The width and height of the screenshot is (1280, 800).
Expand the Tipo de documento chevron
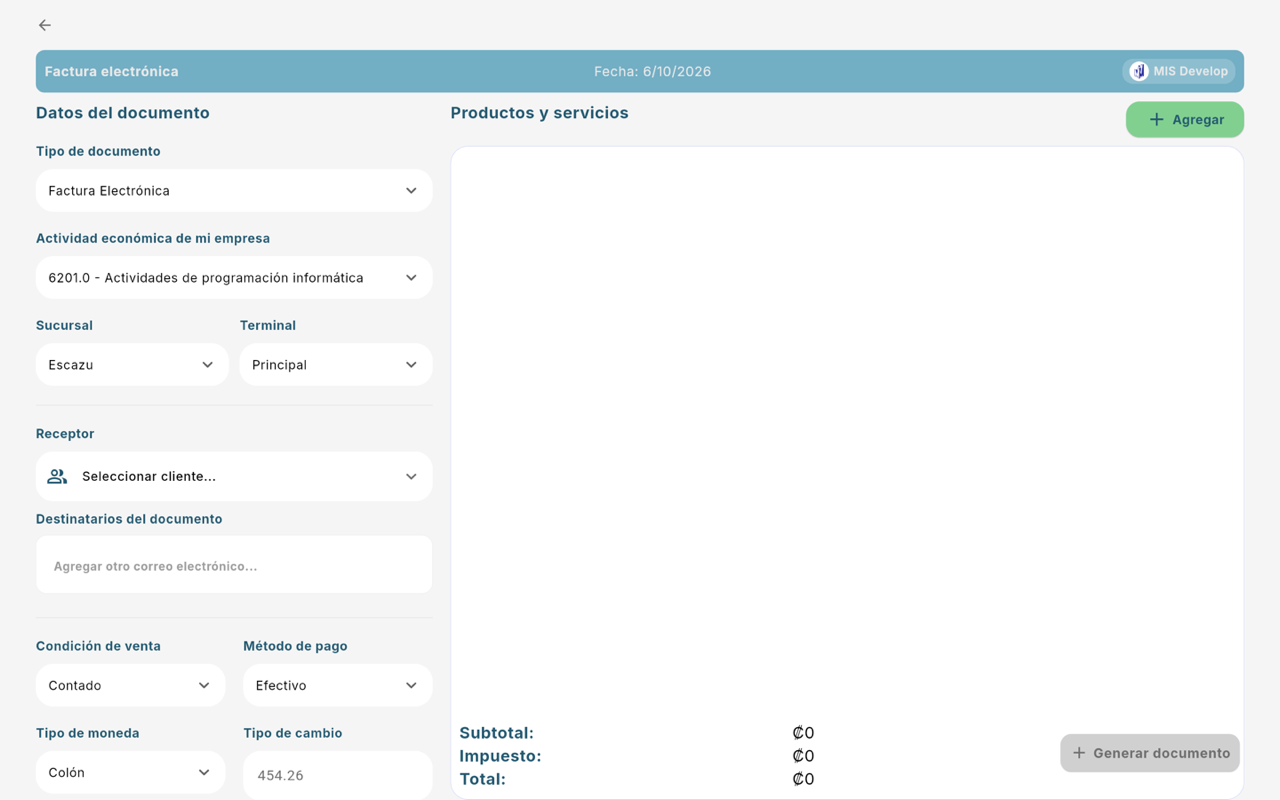point(411,190)
